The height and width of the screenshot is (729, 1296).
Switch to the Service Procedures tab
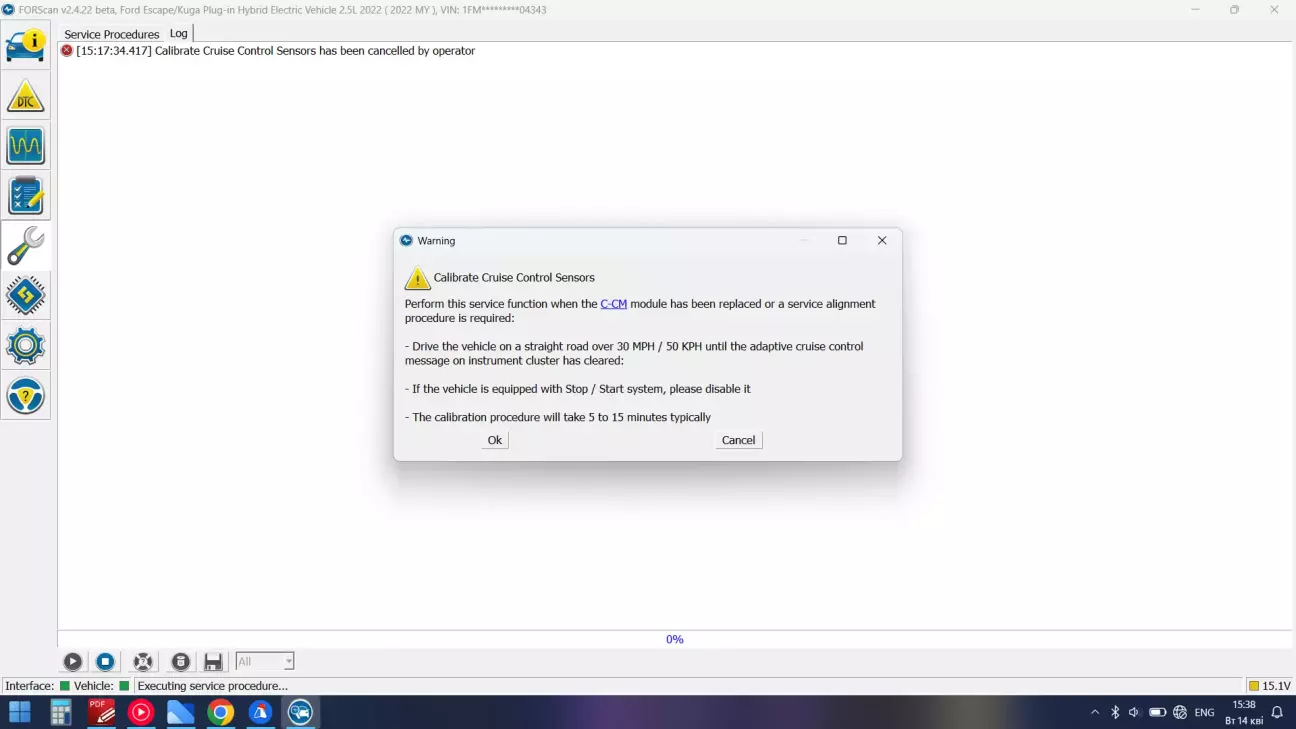111,34
